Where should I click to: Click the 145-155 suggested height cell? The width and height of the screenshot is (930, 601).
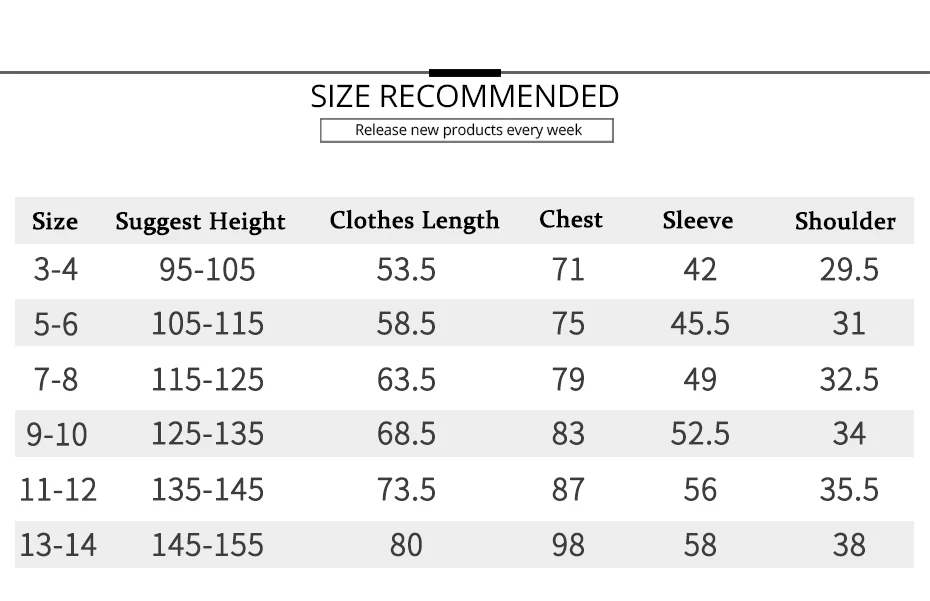208,545
